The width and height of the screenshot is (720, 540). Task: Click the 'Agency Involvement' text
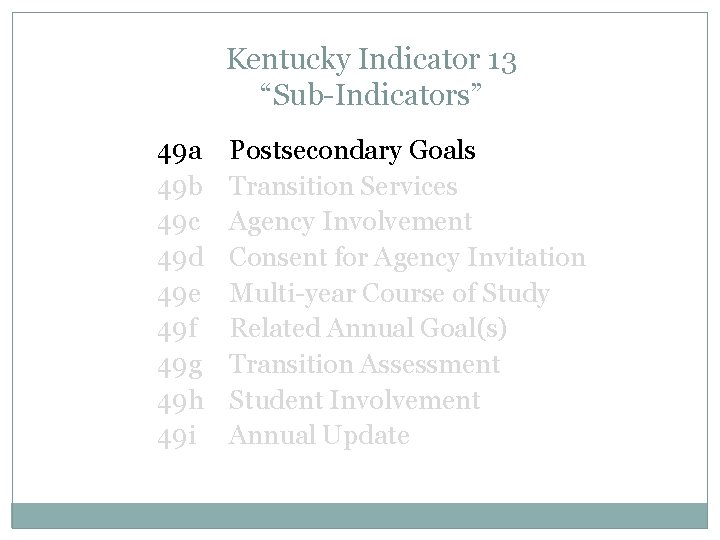click(350, 222)
